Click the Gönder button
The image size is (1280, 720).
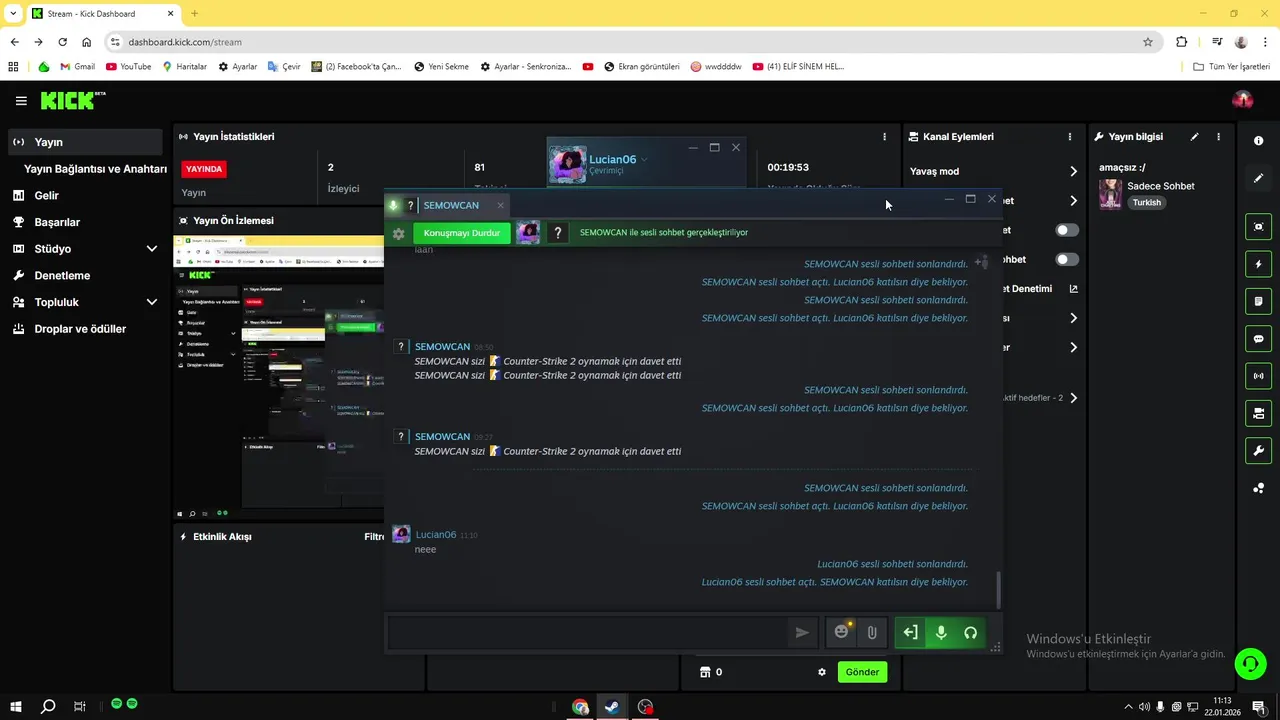tap(862, 672)
